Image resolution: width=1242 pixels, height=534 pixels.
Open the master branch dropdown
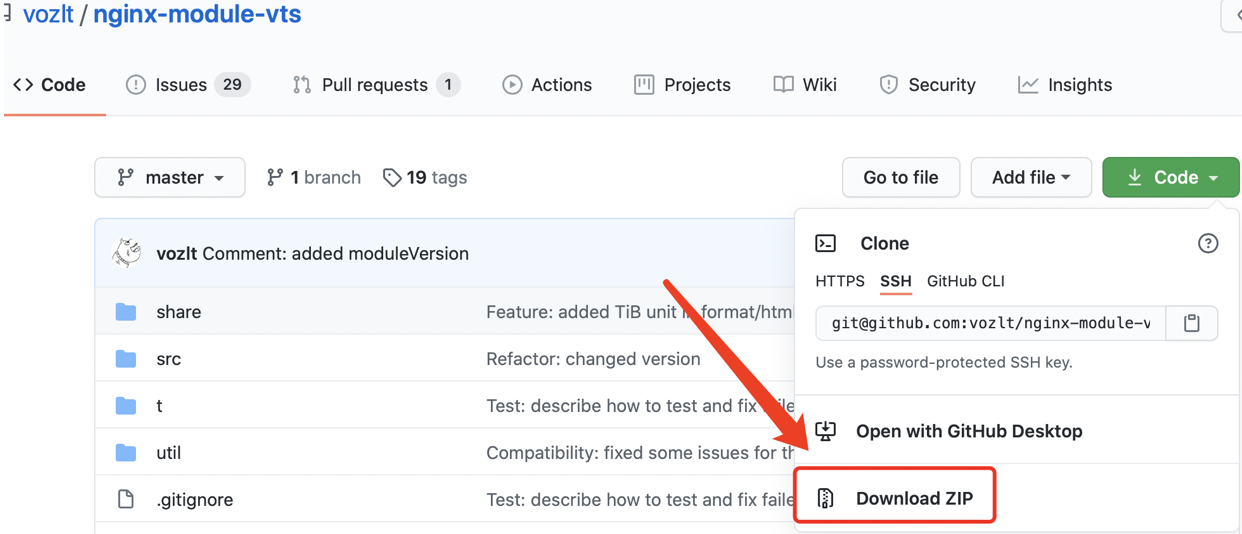tap(170, 178)
